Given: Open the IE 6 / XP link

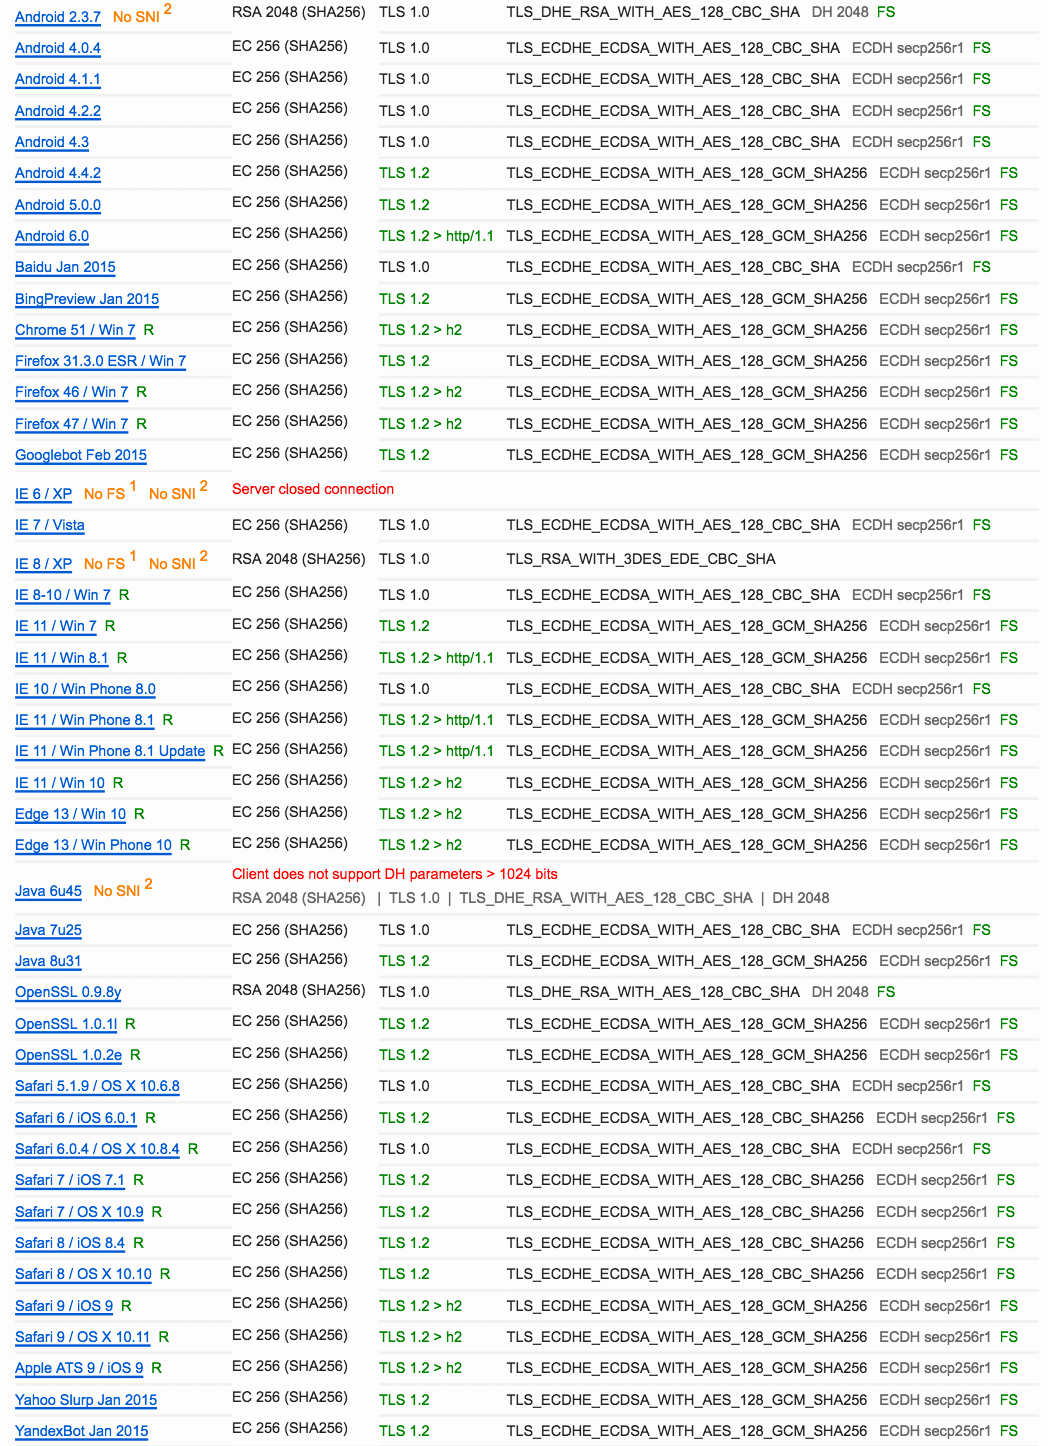Looking at the screenshot, I should pyautogui.click(x=44, y=494).
